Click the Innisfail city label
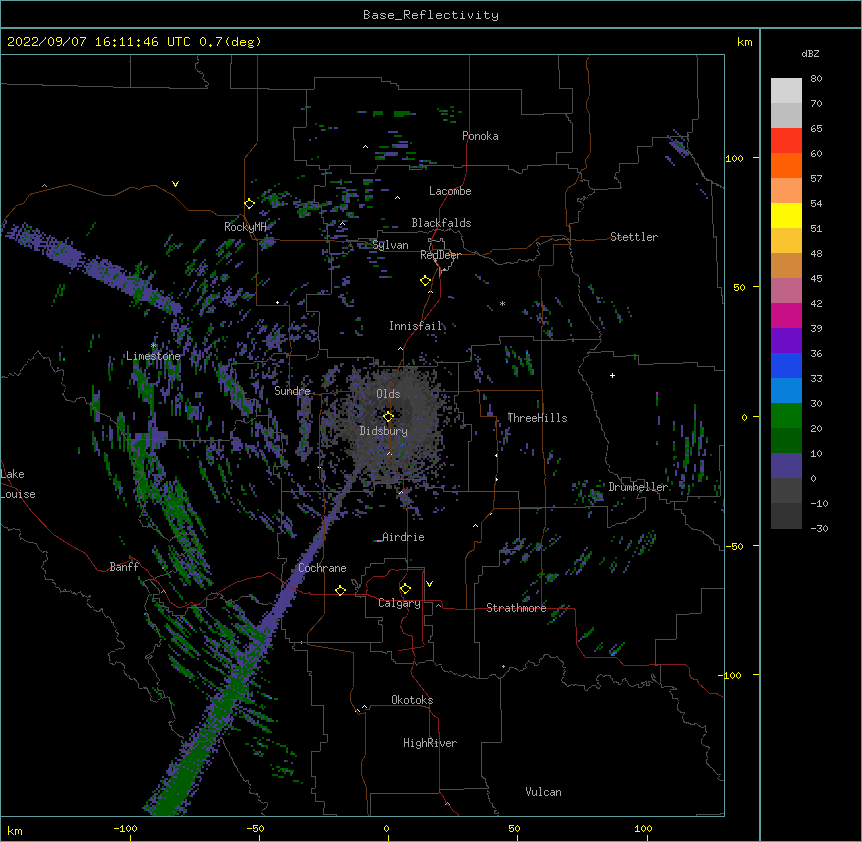Viewport: 862px width, 842px height. [x=416, y=326]
